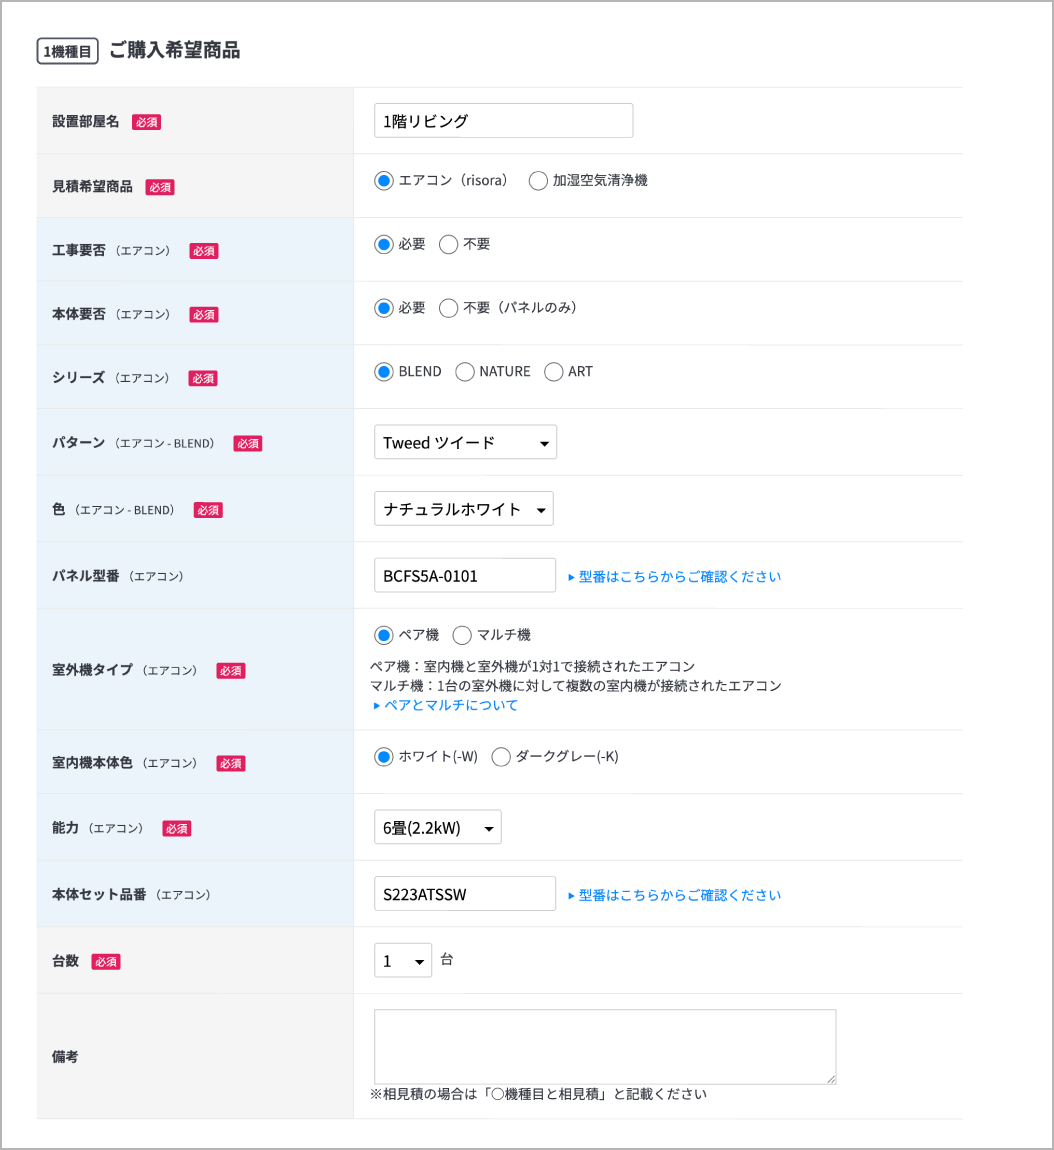Image resolution: width=1054 pixels, height=1150 pixels.
Task: Choose 不要 for 工事要否
Action: [449, 245]
